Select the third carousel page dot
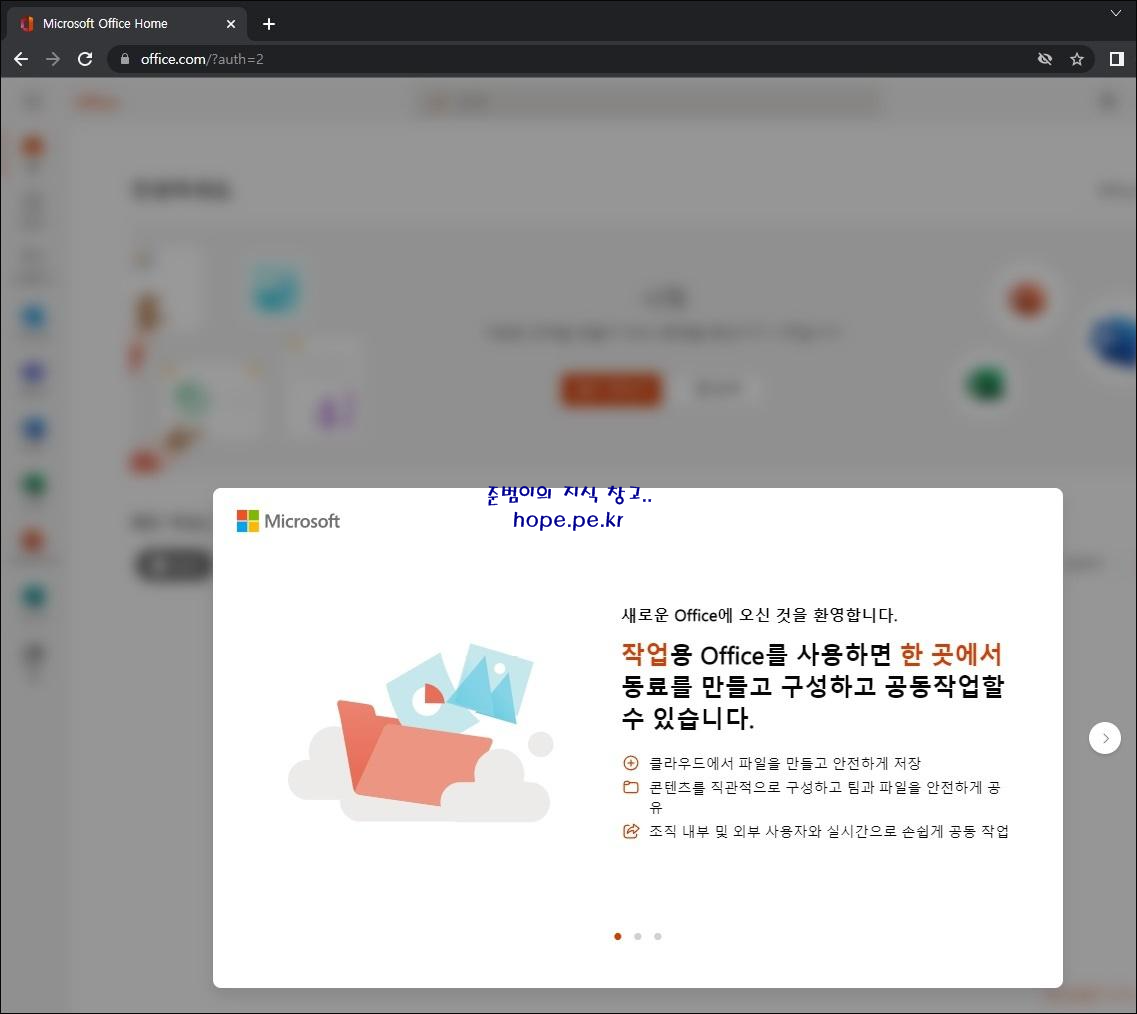The height and width of the screenshot is (1014, 1137). coord(658,936)
